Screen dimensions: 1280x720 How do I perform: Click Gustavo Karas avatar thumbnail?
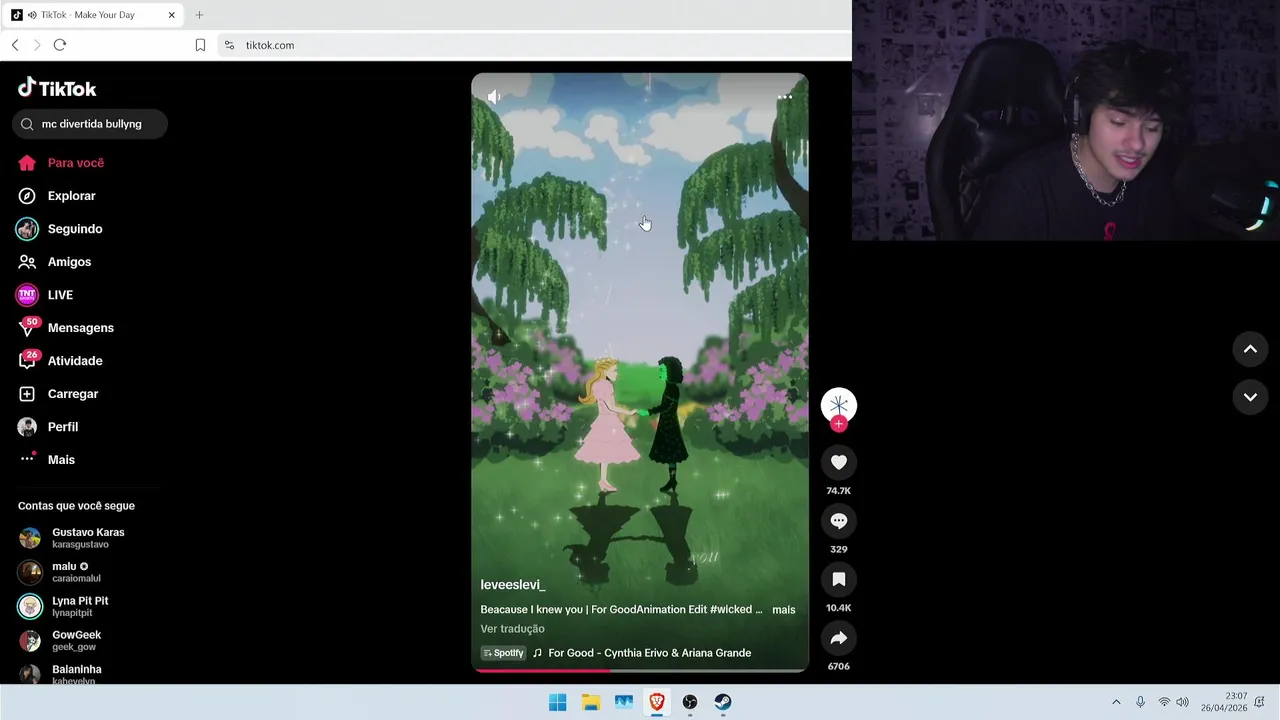point(30,538)
